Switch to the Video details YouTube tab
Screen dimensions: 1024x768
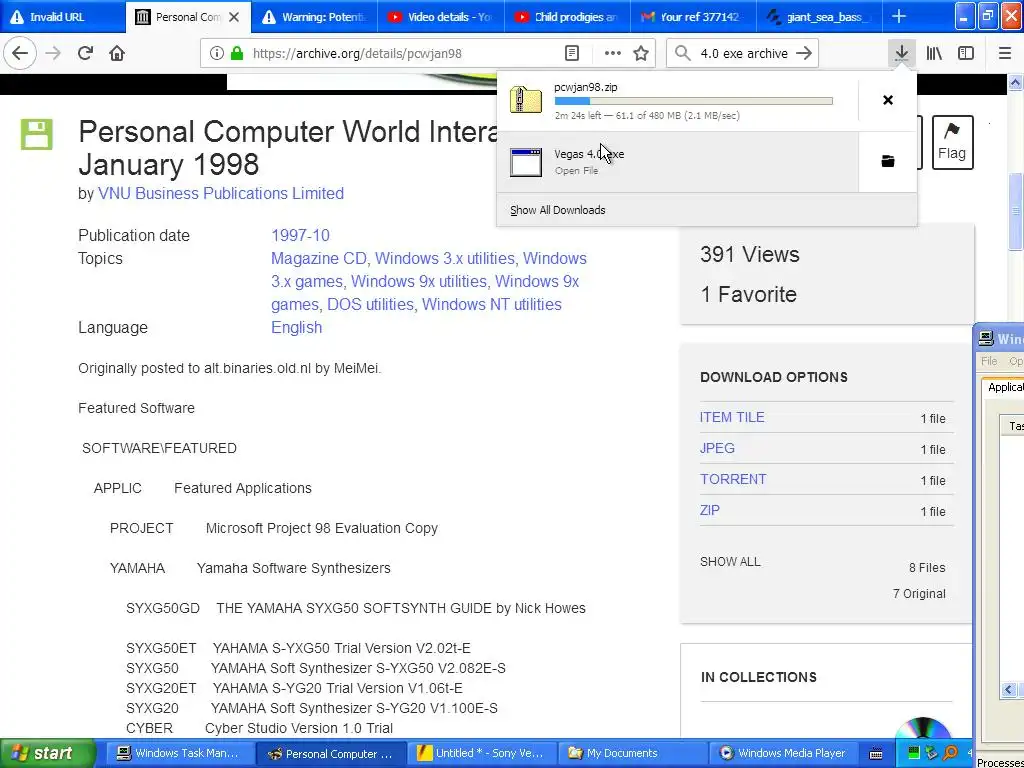click(441, 17)
